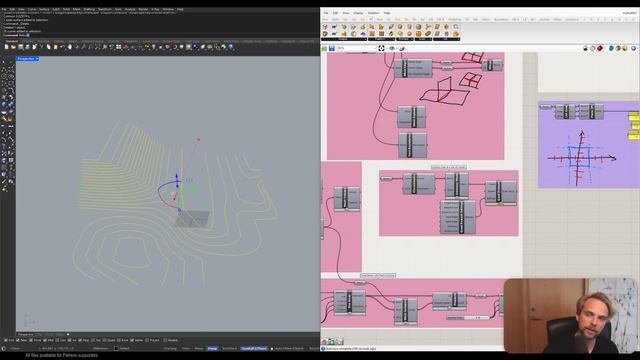Toggle End osnap checkbox
The image size is (640, 360).
point(5,340)
